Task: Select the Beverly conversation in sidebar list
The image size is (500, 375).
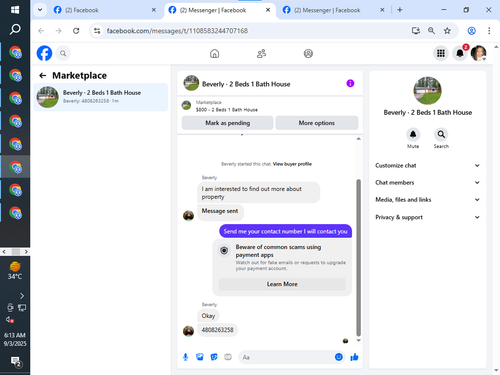Action: click(x=101, y=97)
